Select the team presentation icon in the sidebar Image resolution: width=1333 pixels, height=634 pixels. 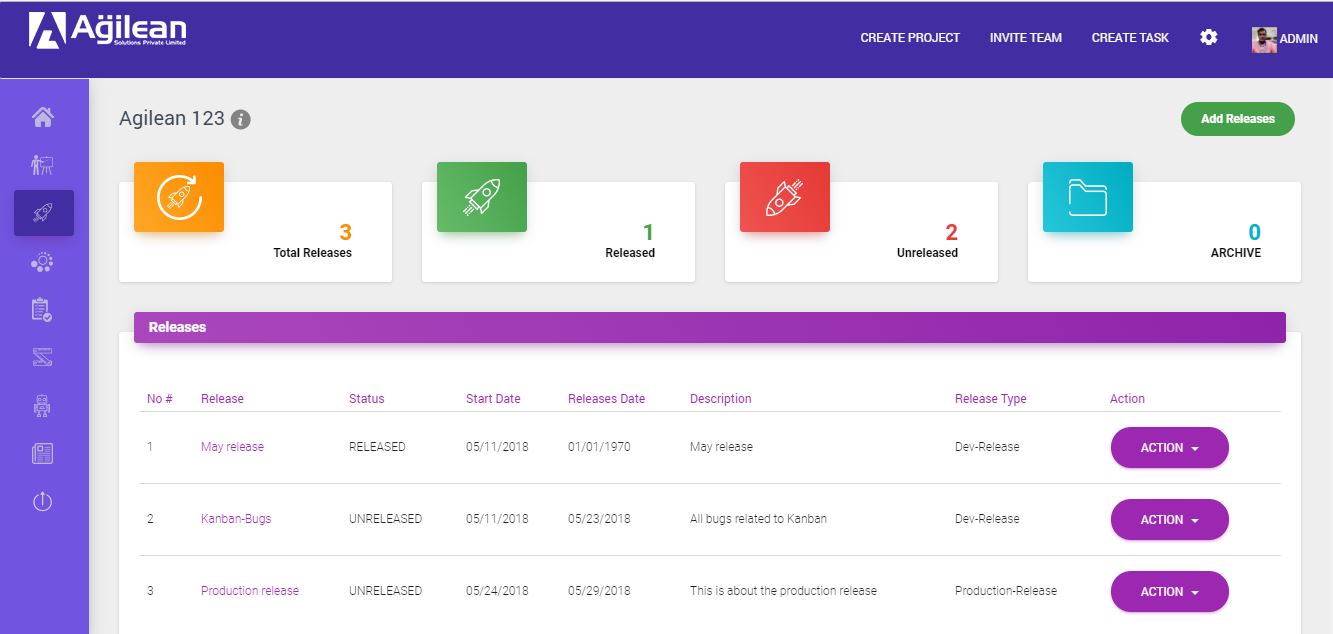point(43,164)
